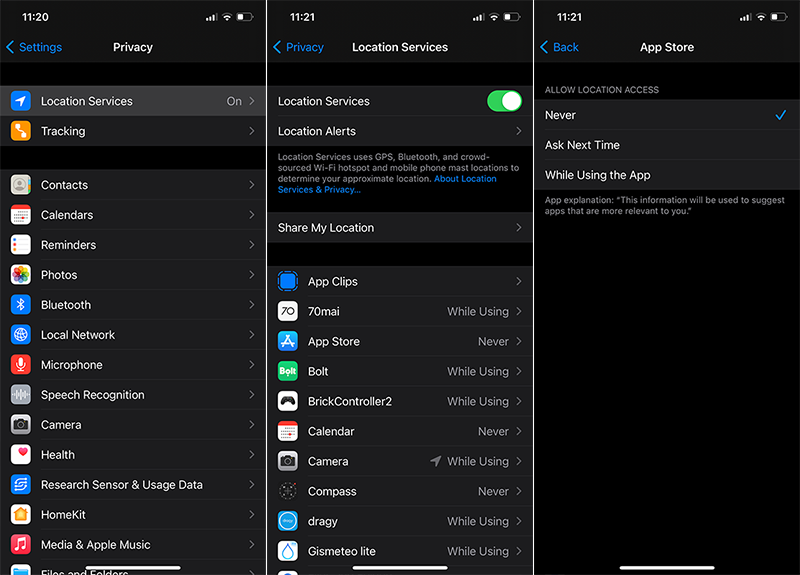
Task: Open Calendar Never location row
Action: click(400, 431)
